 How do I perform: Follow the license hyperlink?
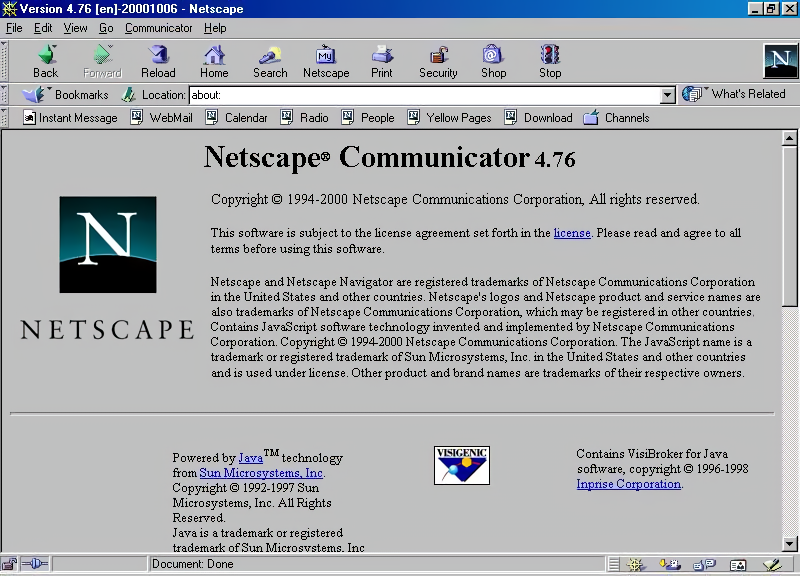572,233
